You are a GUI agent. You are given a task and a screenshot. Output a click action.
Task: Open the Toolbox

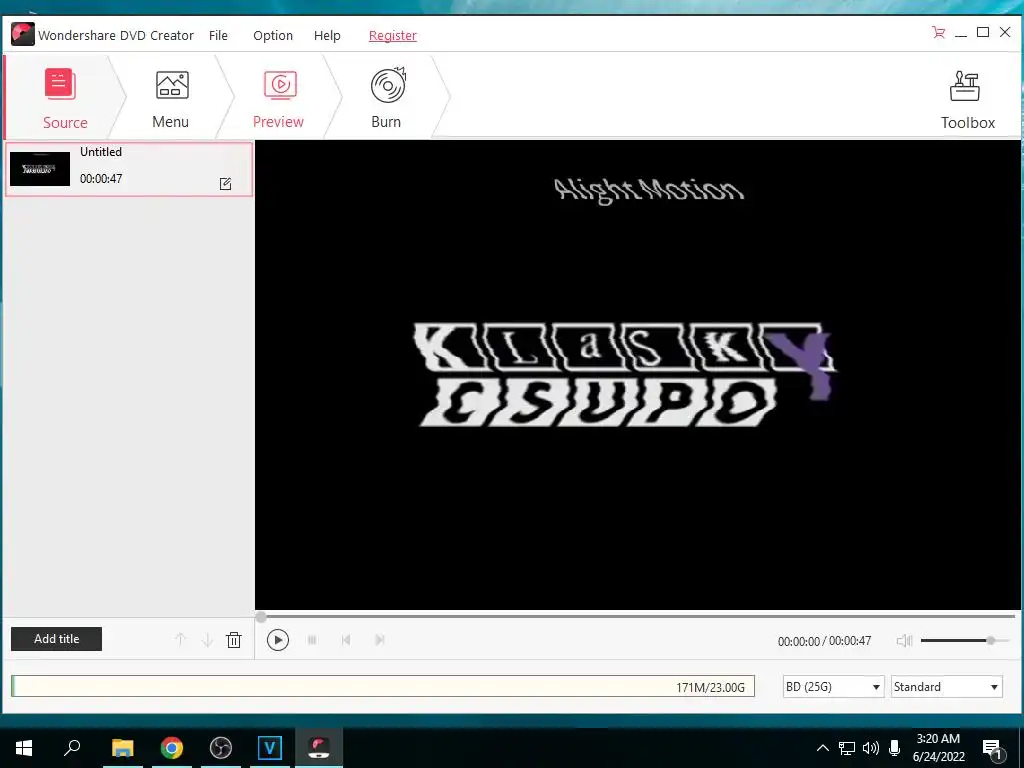[x=967, y=99]
